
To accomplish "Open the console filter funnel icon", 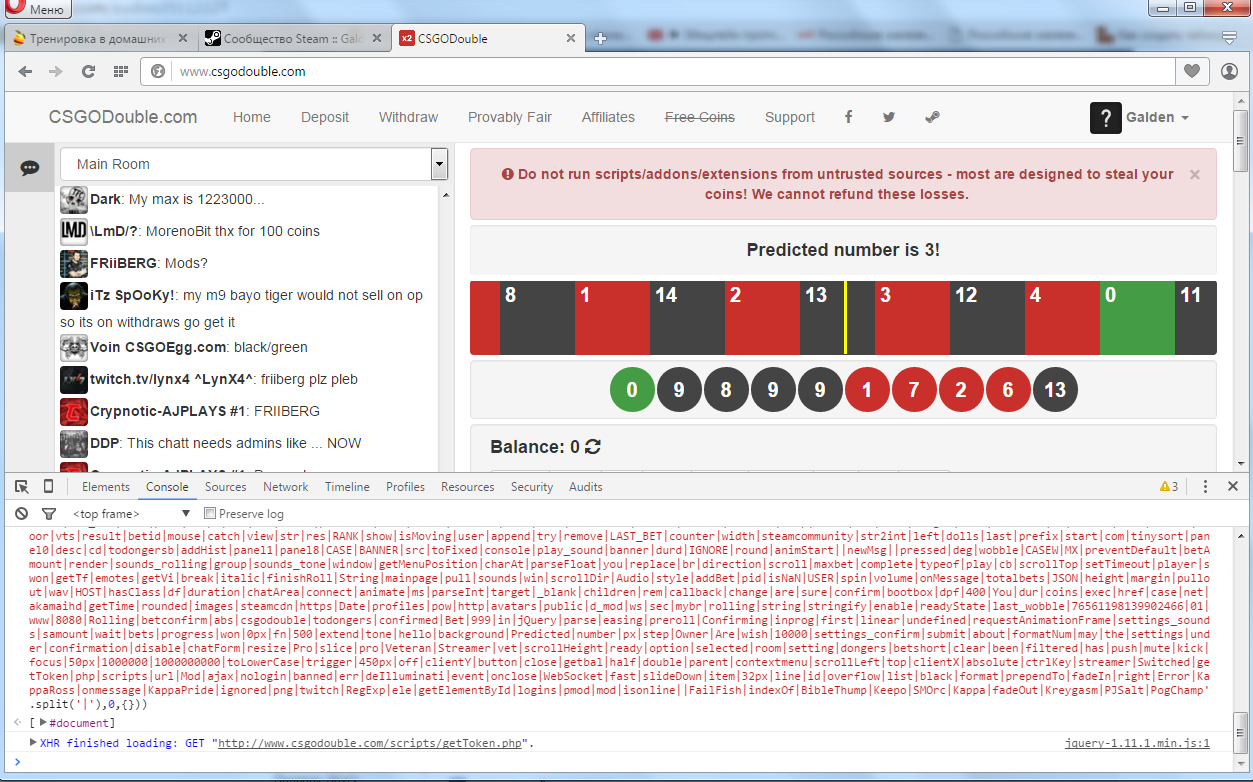I will (x=48, y=513).
